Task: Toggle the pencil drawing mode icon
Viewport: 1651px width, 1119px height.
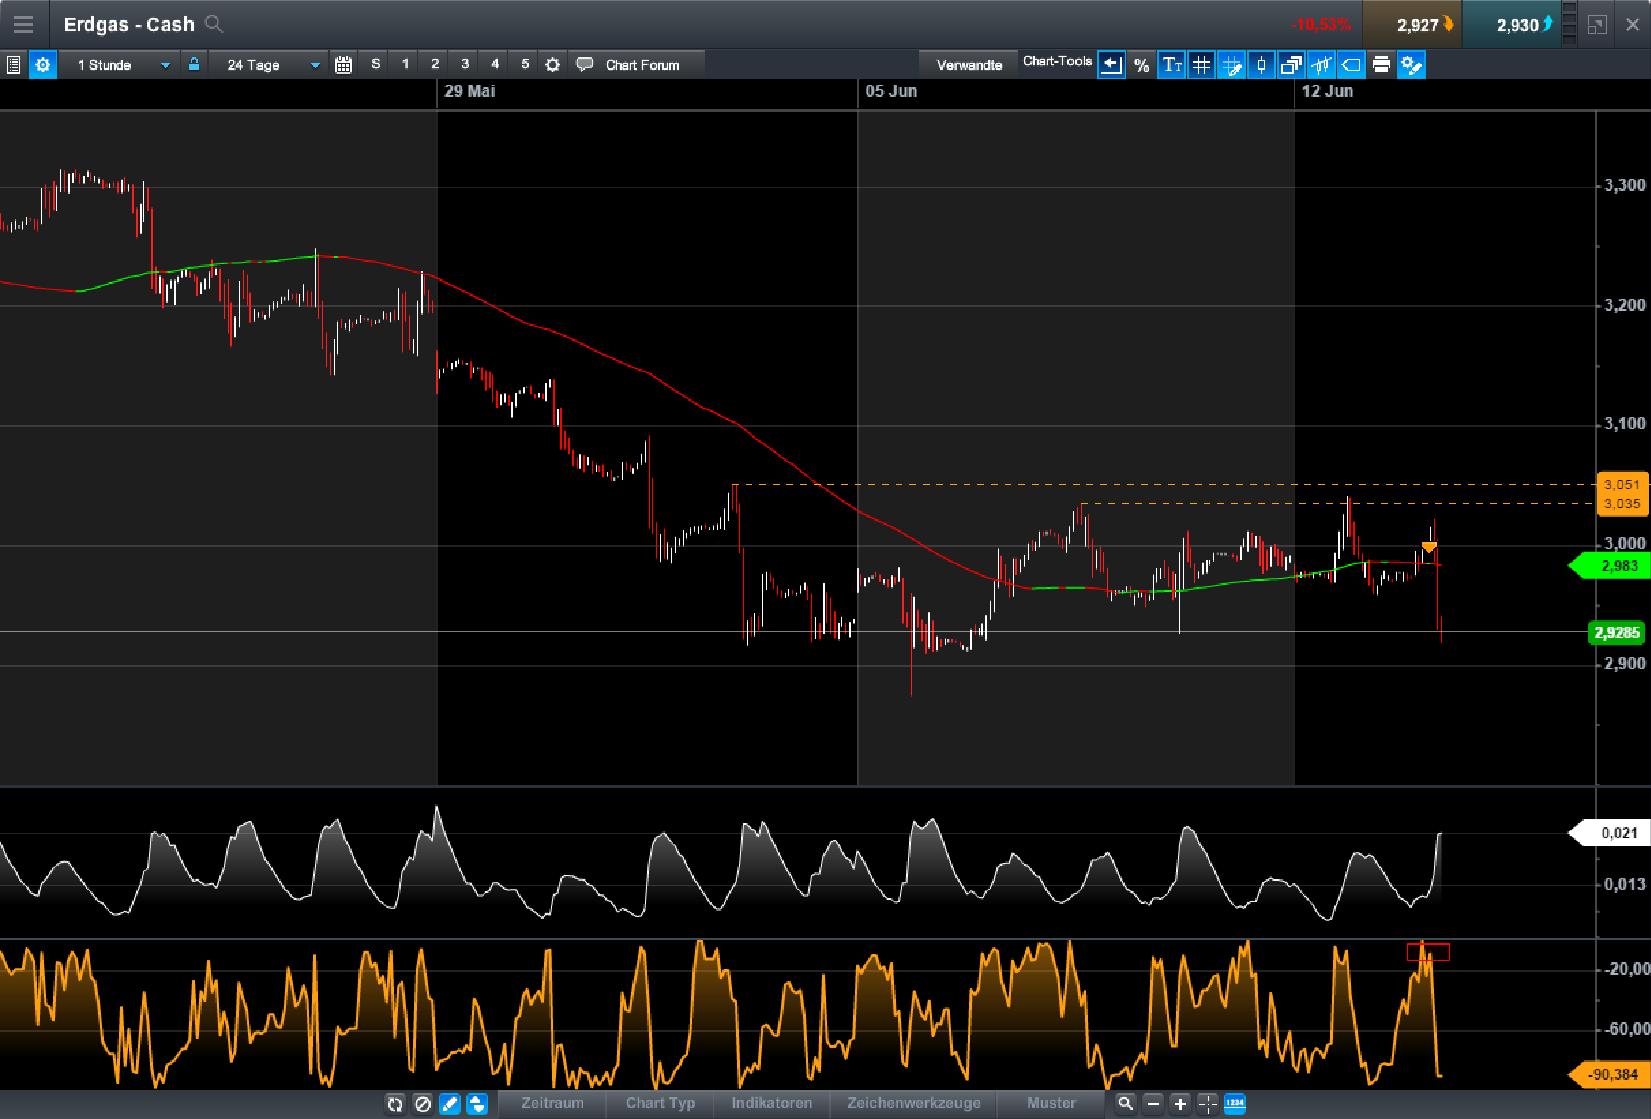Action: [x=448, y=1104]
